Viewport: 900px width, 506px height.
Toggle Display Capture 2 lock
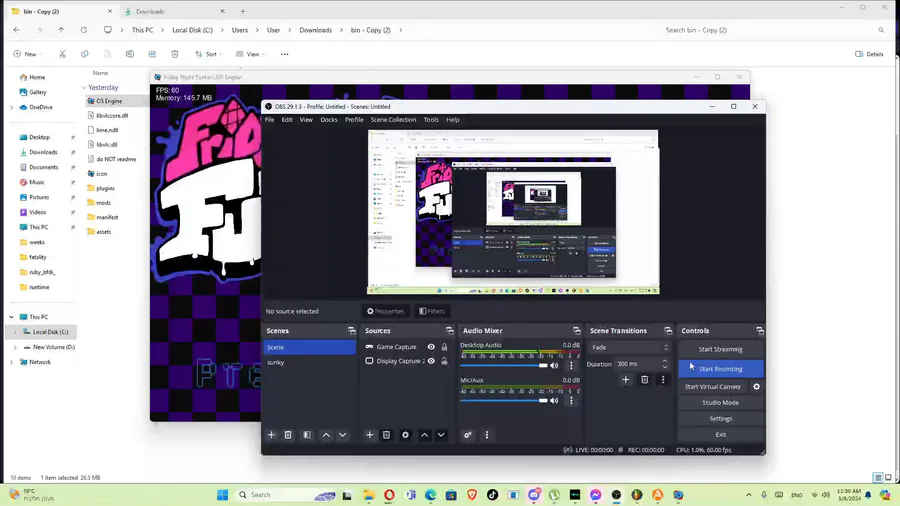tap(444, 361)
